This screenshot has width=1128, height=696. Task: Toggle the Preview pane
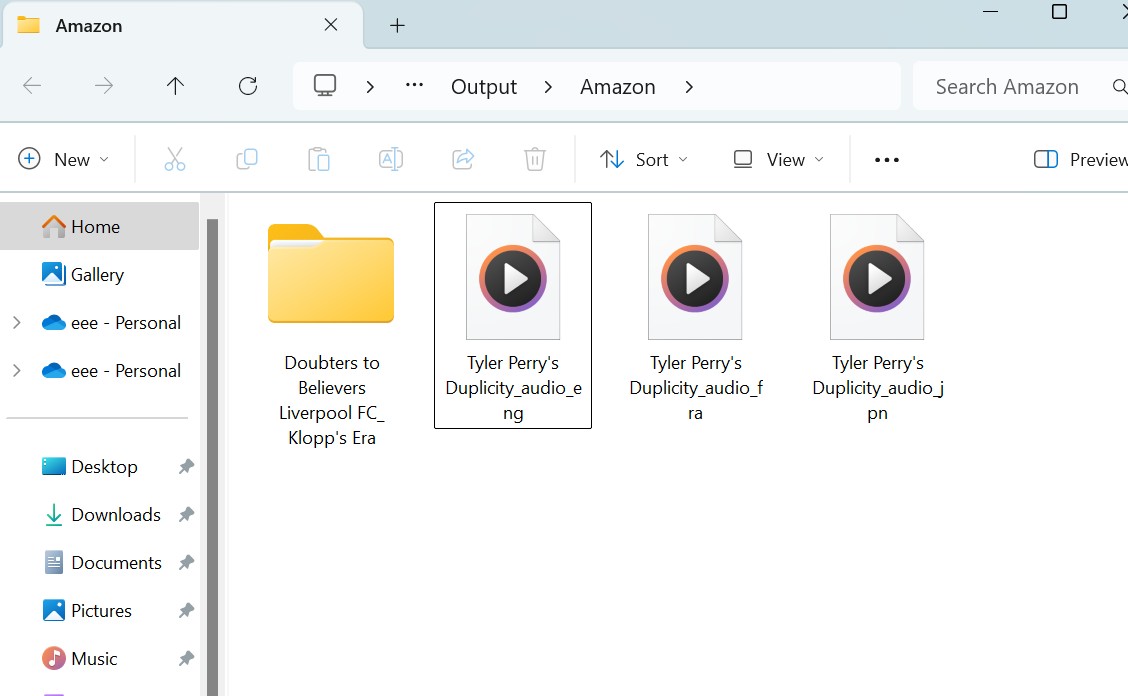pyautogui.click(x=1079, y=159)
